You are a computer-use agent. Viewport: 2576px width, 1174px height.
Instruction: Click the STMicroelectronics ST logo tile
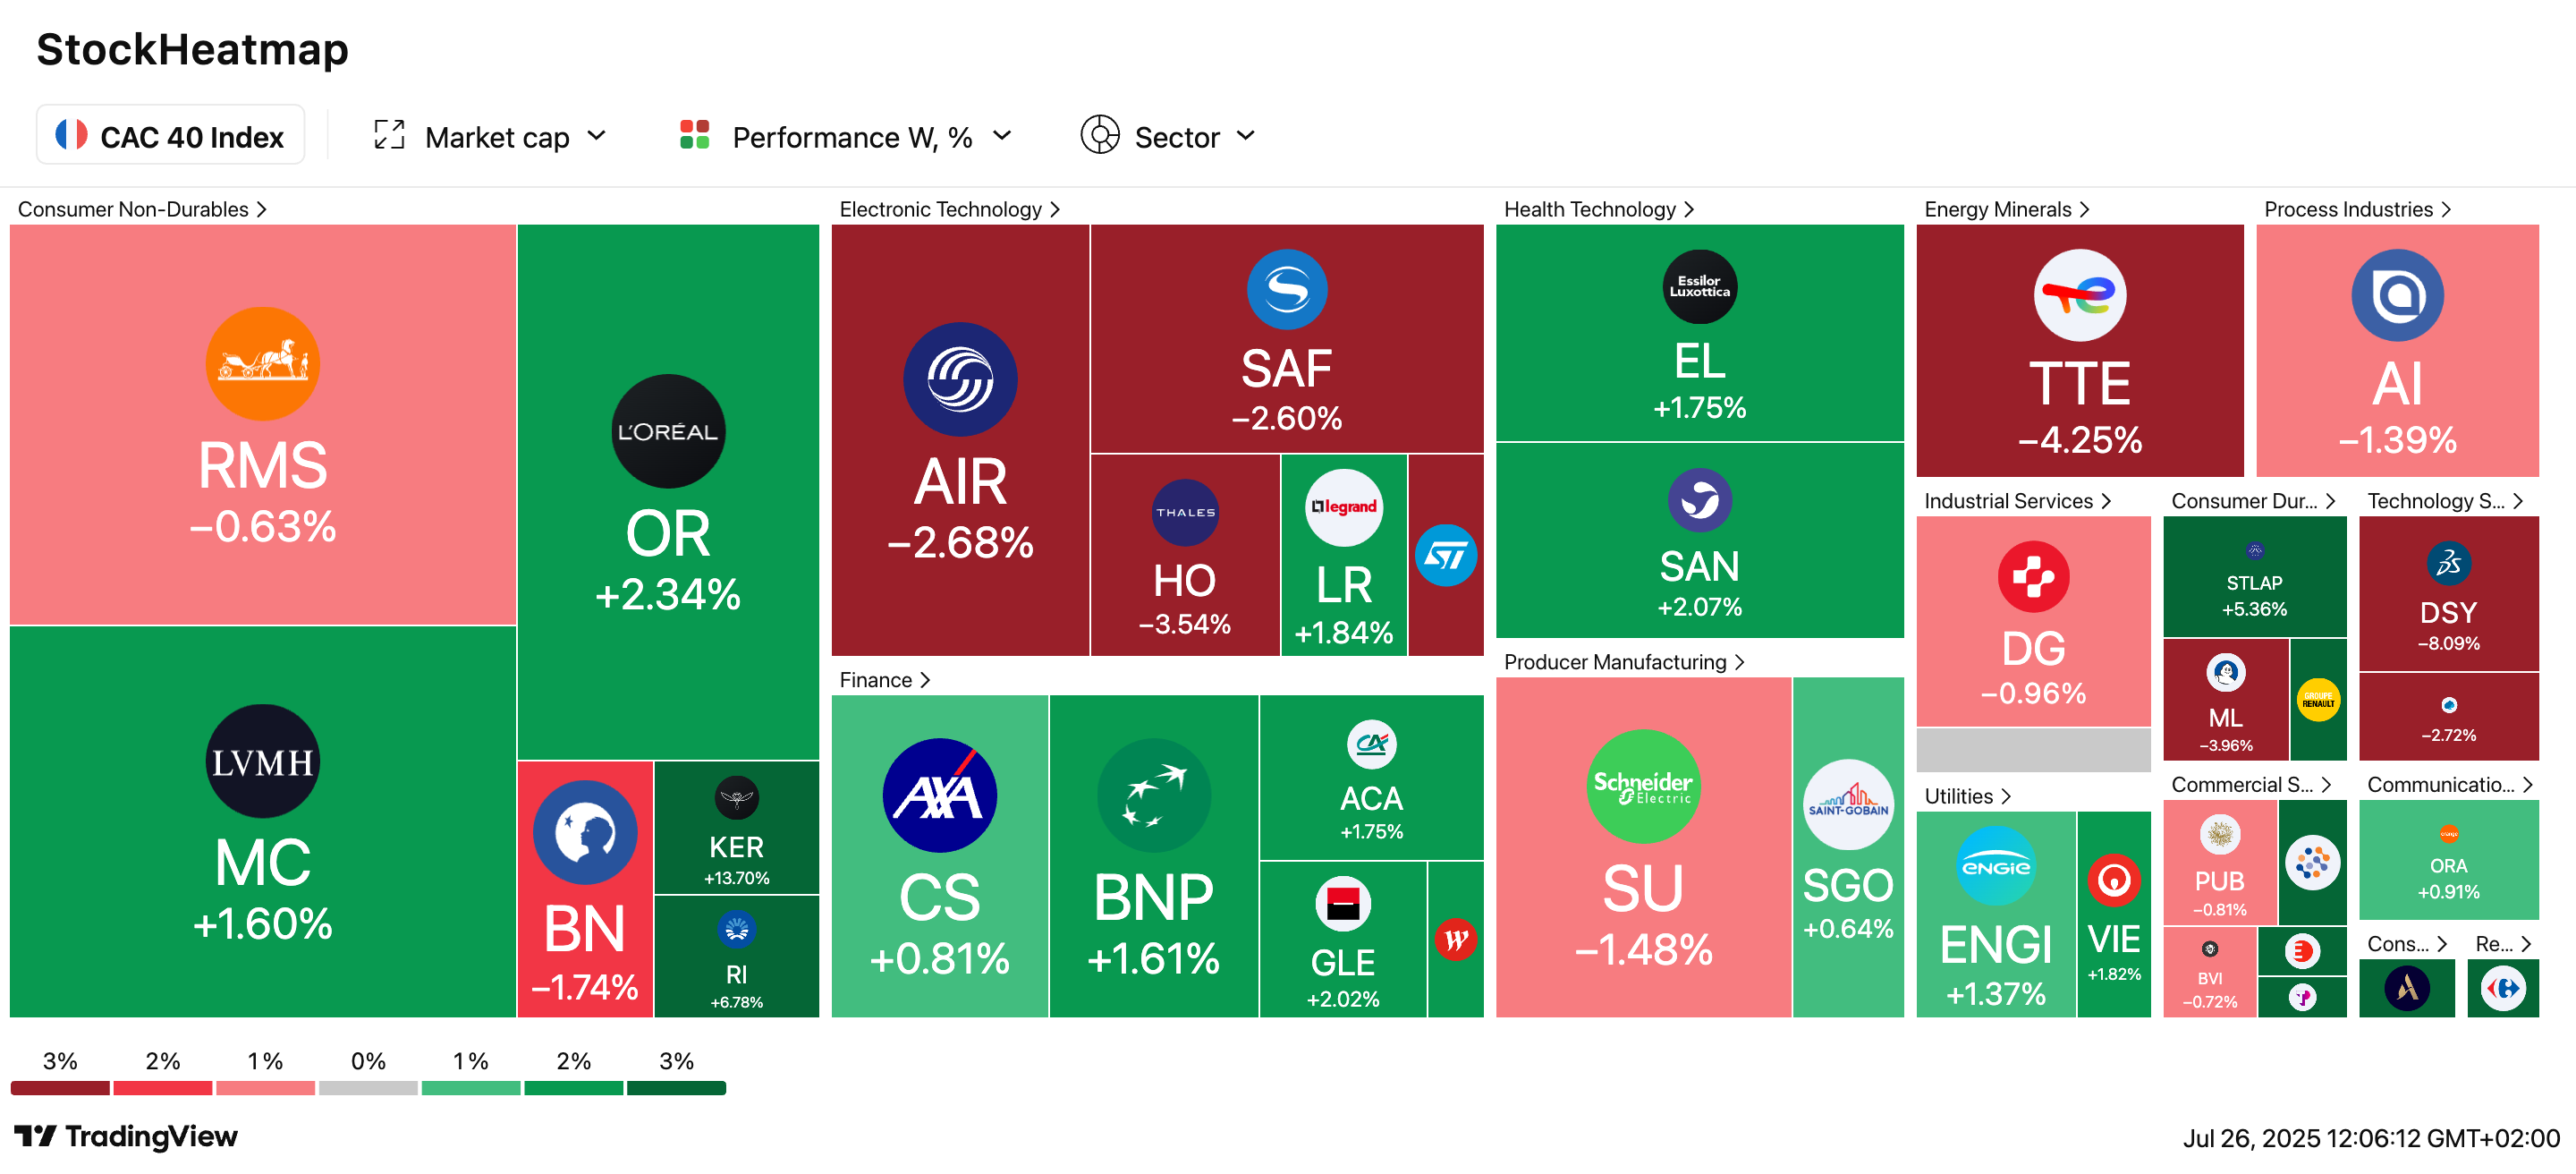[1445, 555]
